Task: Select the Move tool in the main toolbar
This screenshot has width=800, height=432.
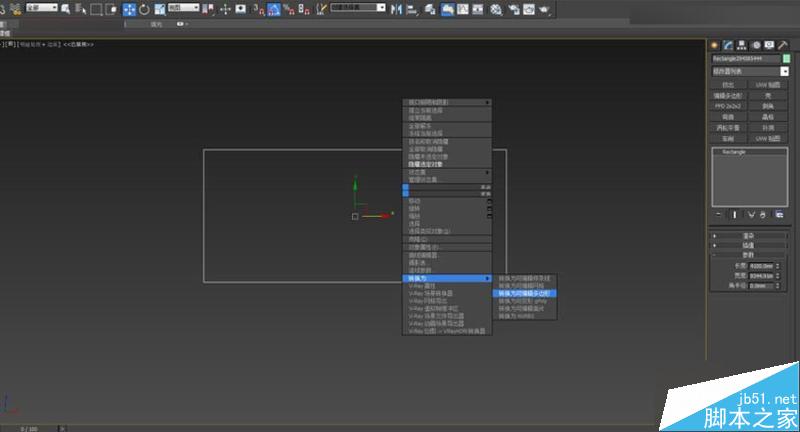Action: coord(129,9)
